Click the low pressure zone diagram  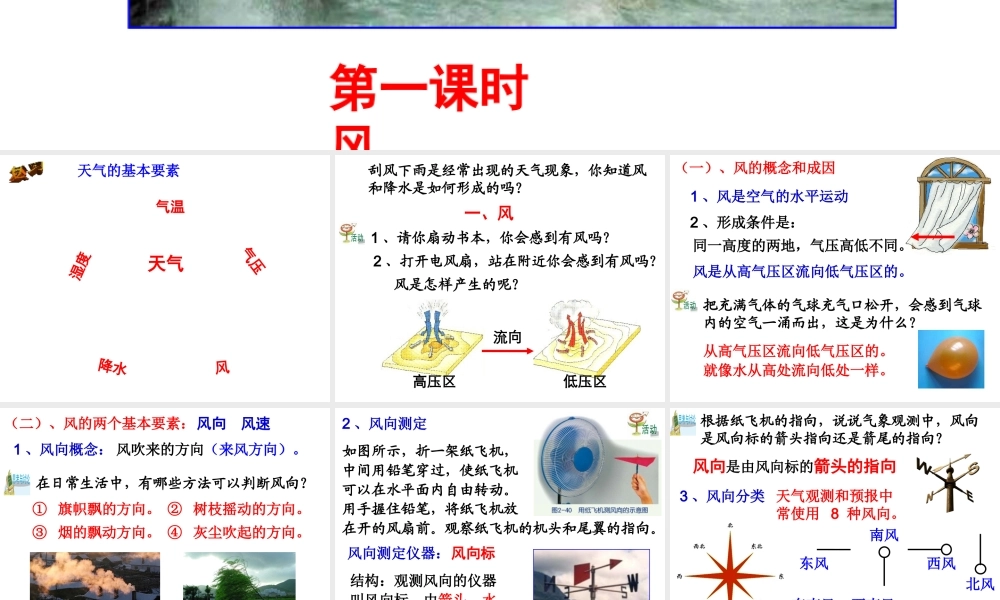[x=585, y=337]
